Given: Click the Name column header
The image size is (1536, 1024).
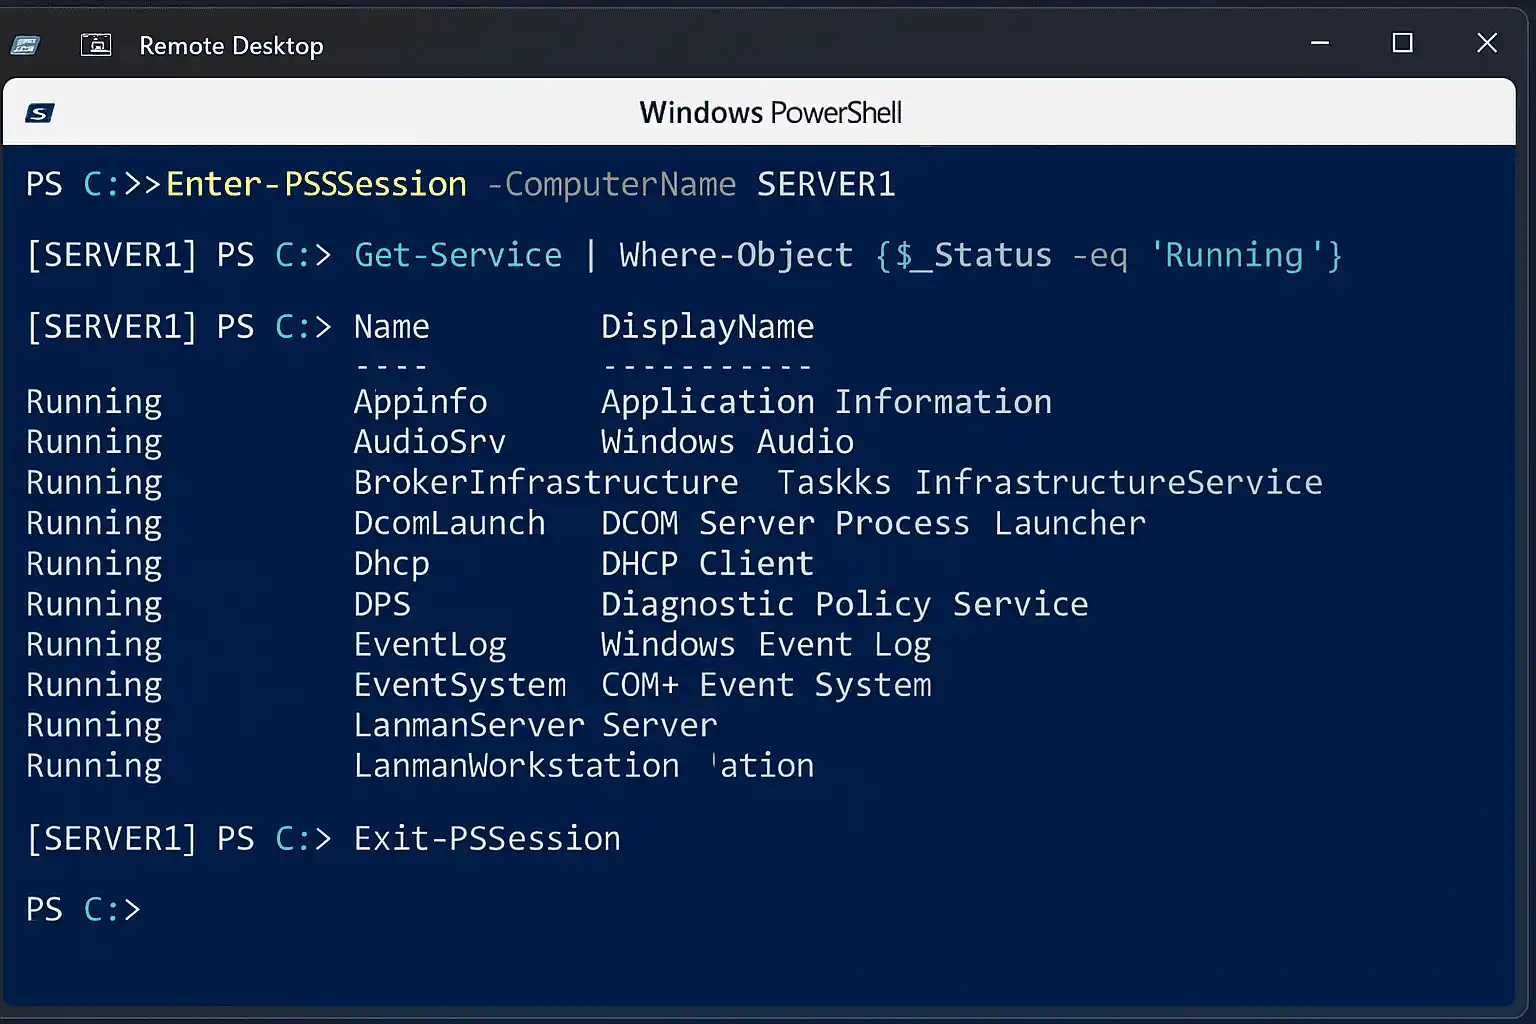Looking at the screenshot, I should coord(391,327).
